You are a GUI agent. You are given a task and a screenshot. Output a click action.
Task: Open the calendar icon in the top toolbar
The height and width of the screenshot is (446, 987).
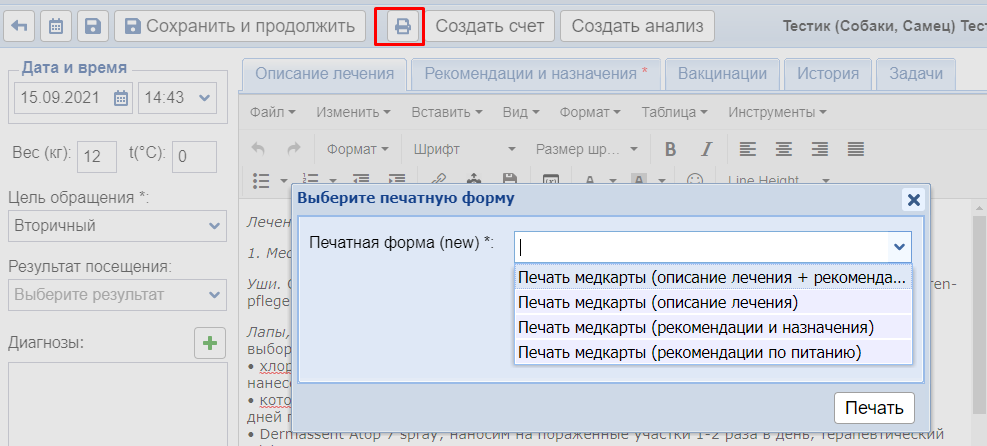coord(56,26)
